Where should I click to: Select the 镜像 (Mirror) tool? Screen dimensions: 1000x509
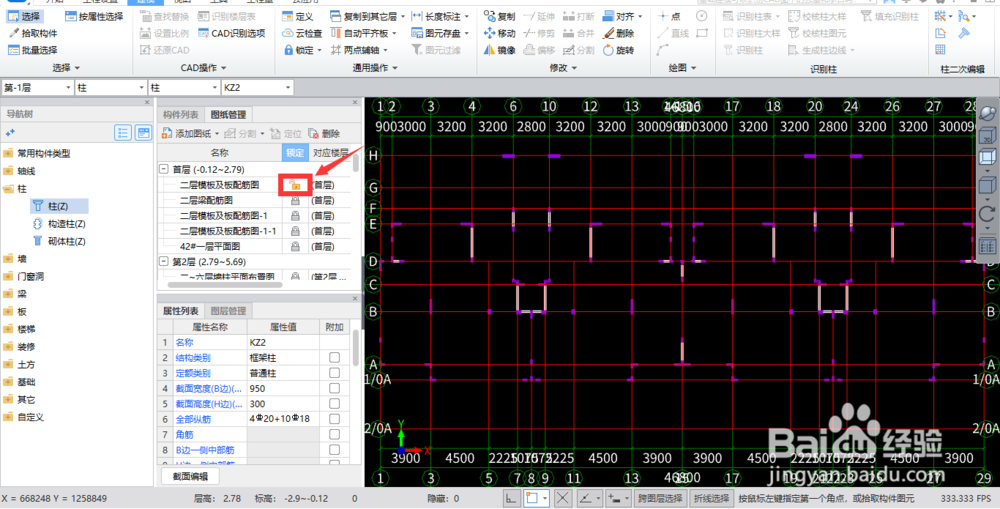pyautogui.click(x=499, y=50)
